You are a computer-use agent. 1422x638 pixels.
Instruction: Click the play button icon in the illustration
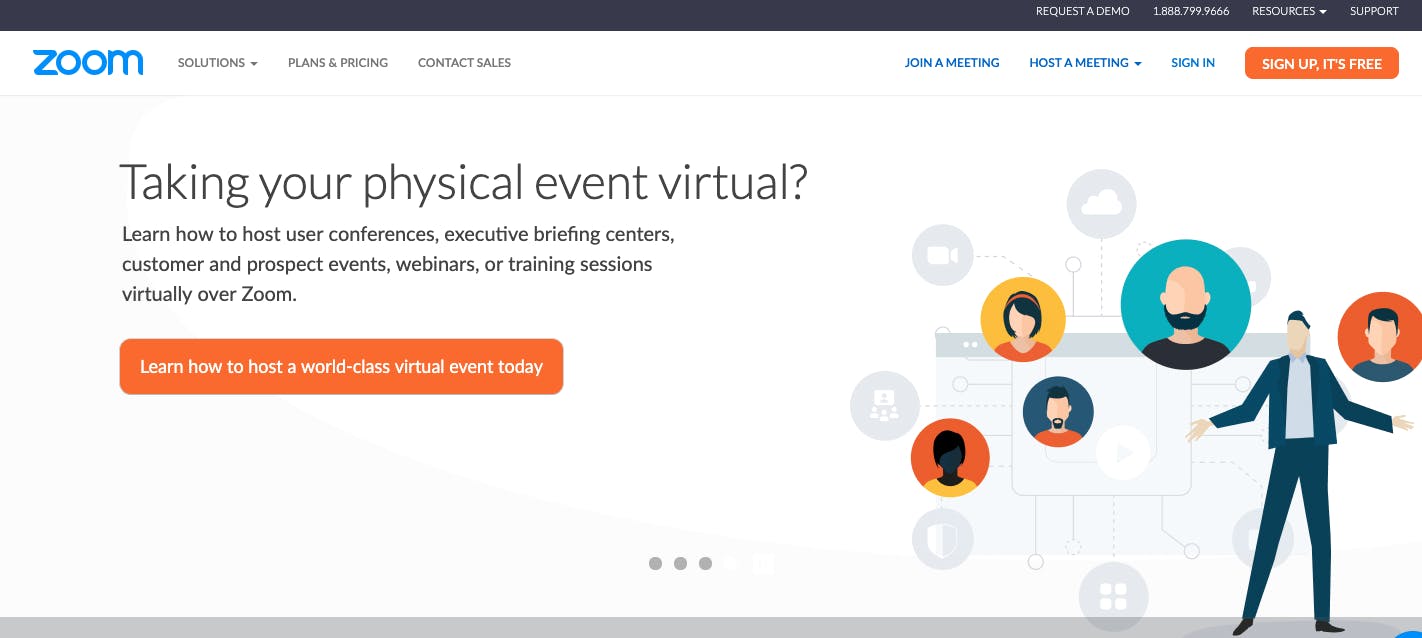(1123, 453)
